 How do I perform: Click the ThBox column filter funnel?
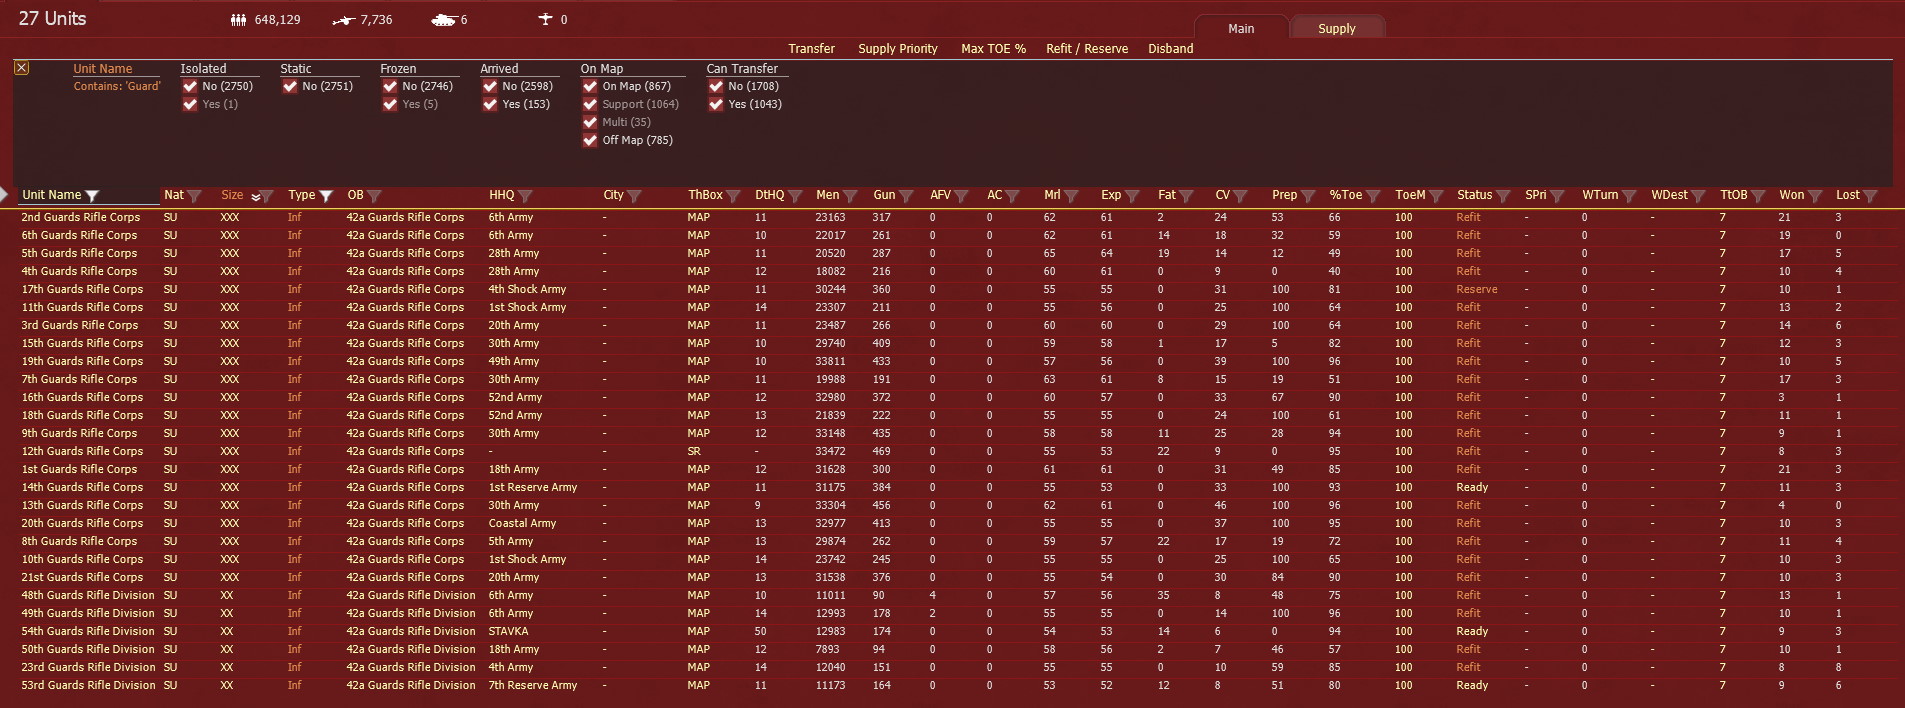point(734,196)
